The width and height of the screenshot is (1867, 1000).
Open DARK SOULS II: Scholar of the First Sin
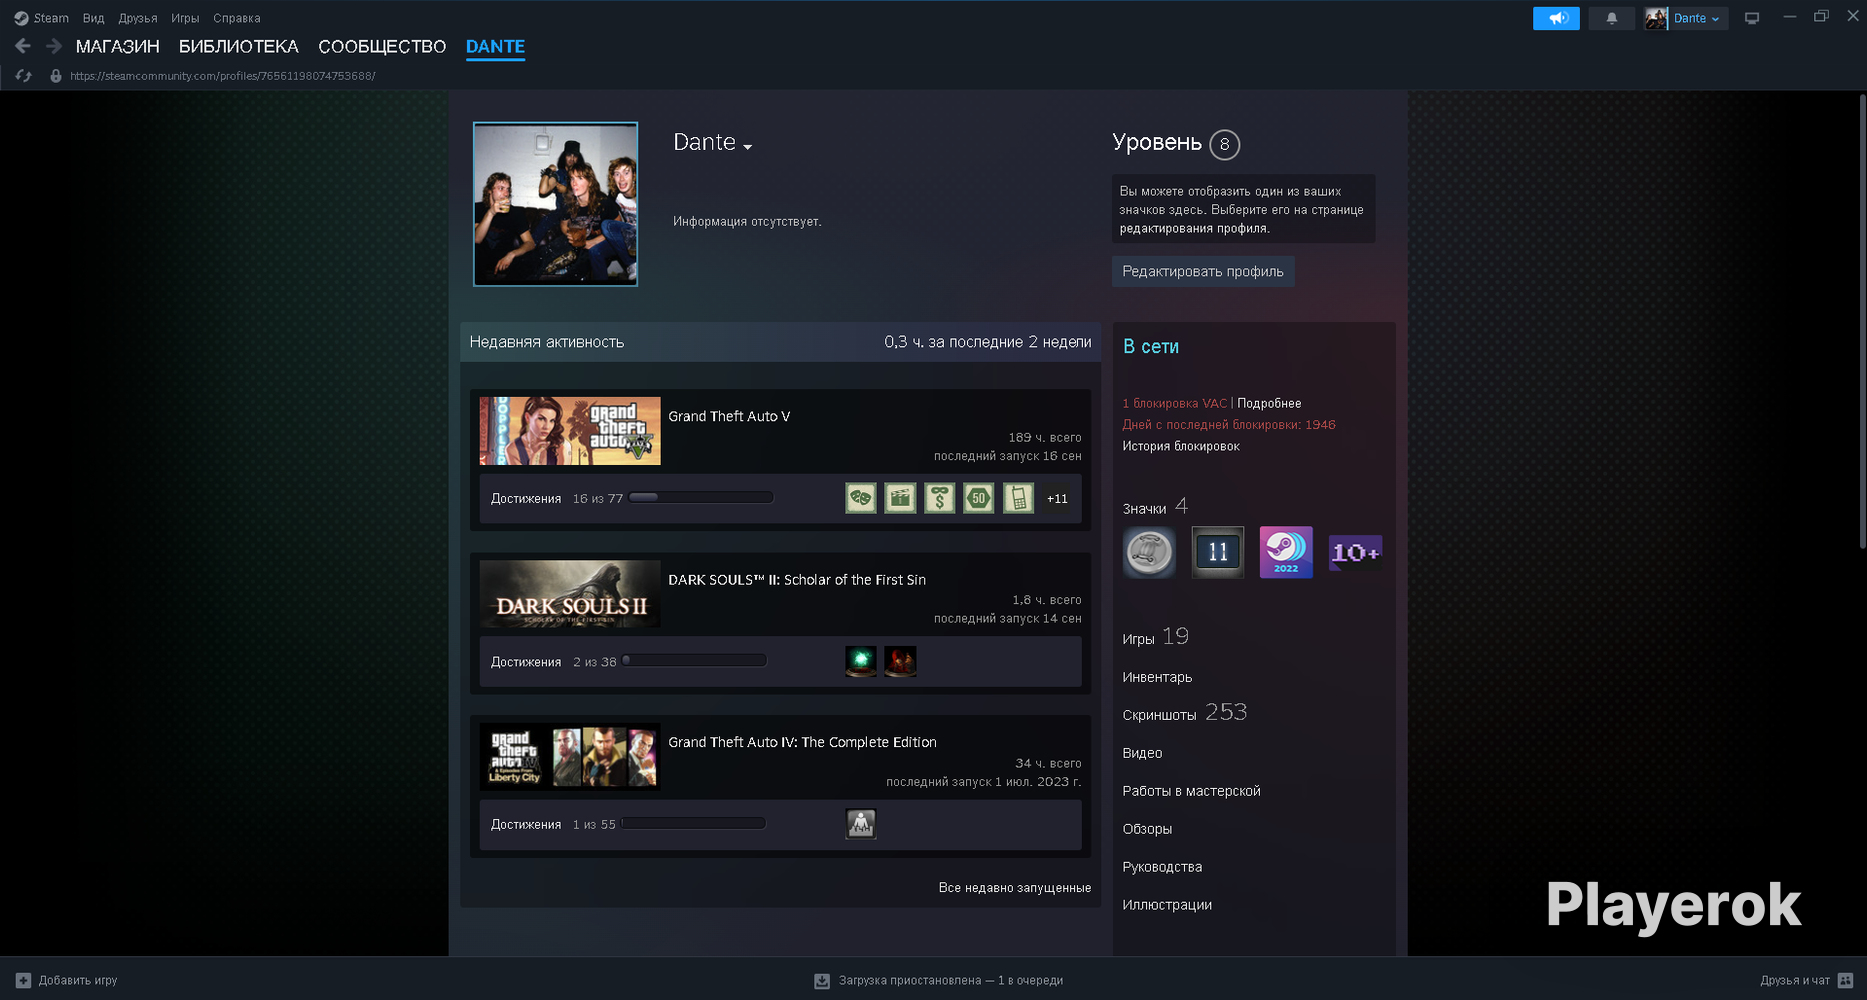(797, 580)
